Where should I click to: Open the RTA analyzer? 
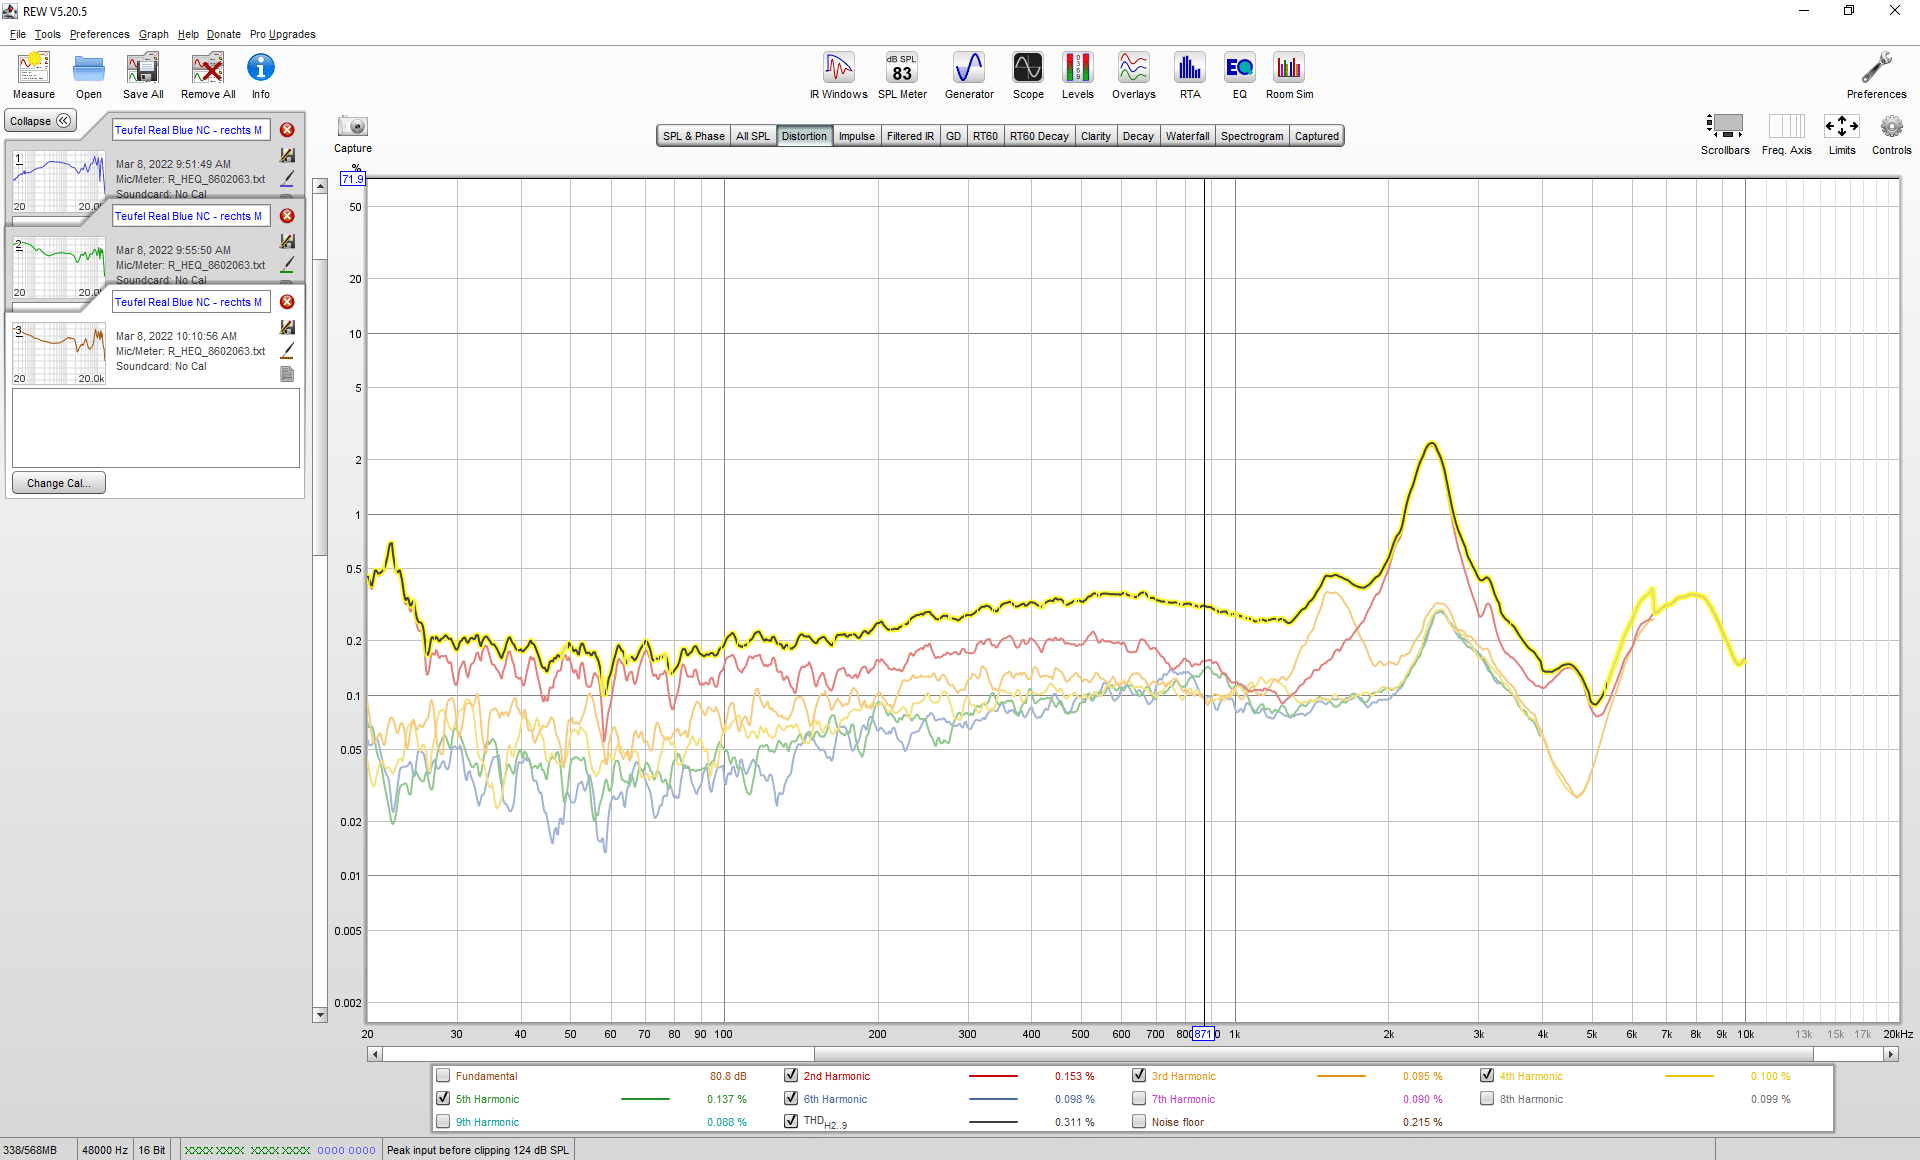pyautogui.click(x=1189, y=76)
